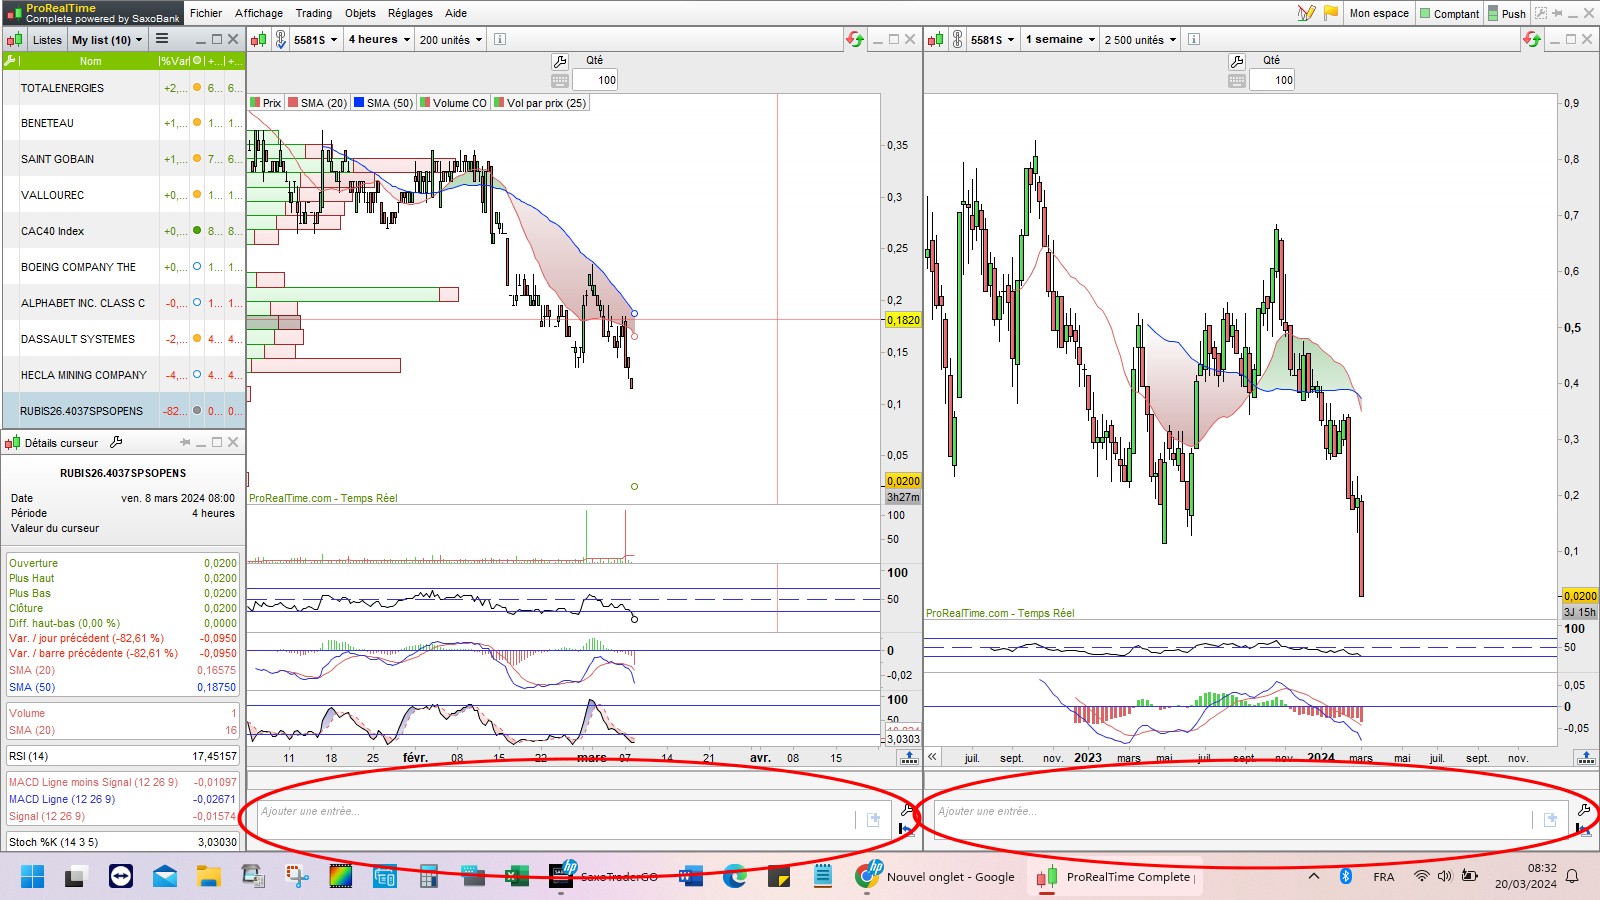Click the left chart info icon
This screenshot has width=1600, height=900.
500,40
